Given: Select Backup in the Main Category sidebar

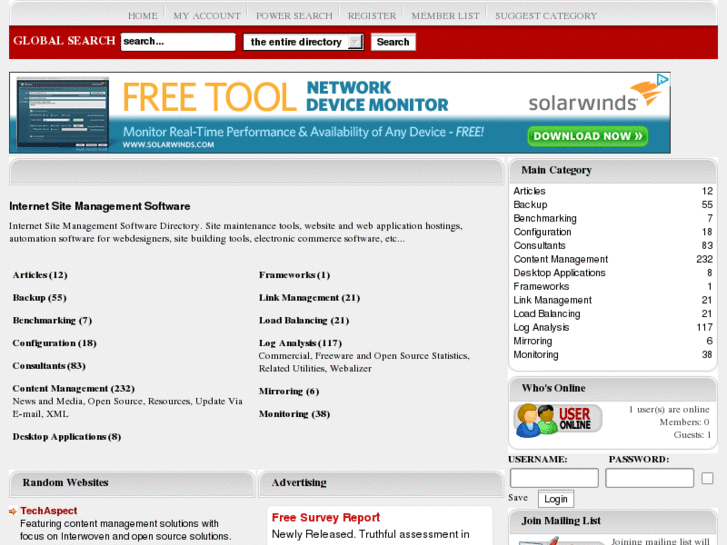Looking at the screenshot, I should (x=530, y=205).
